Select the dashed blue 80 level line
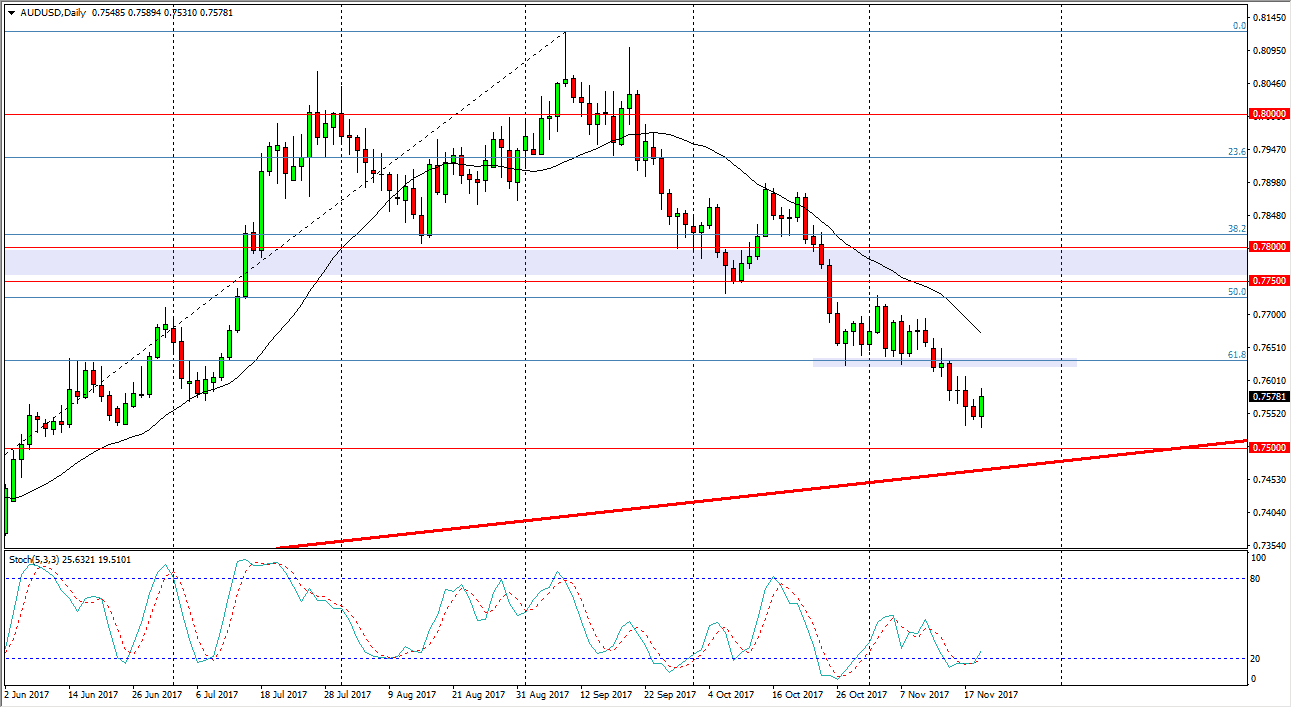 click(x=400, y=580)
